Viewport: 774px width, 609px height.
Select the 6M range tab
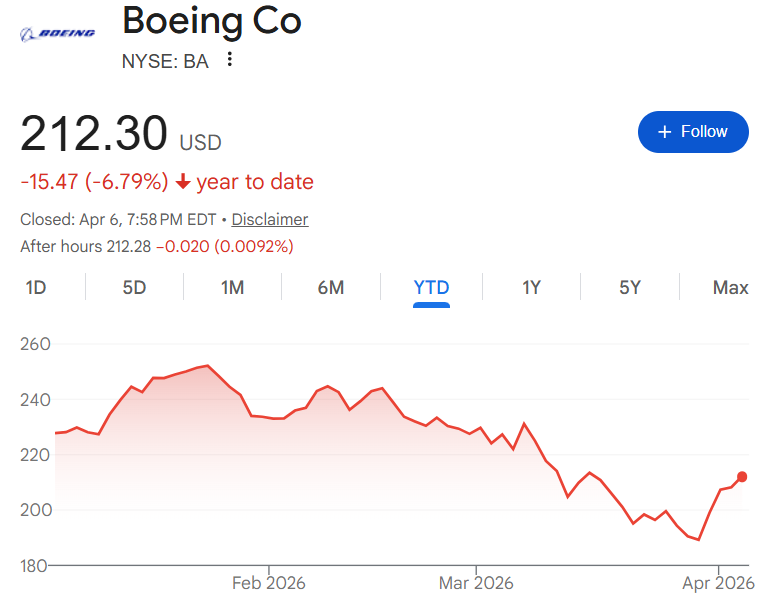click(331, 288)
